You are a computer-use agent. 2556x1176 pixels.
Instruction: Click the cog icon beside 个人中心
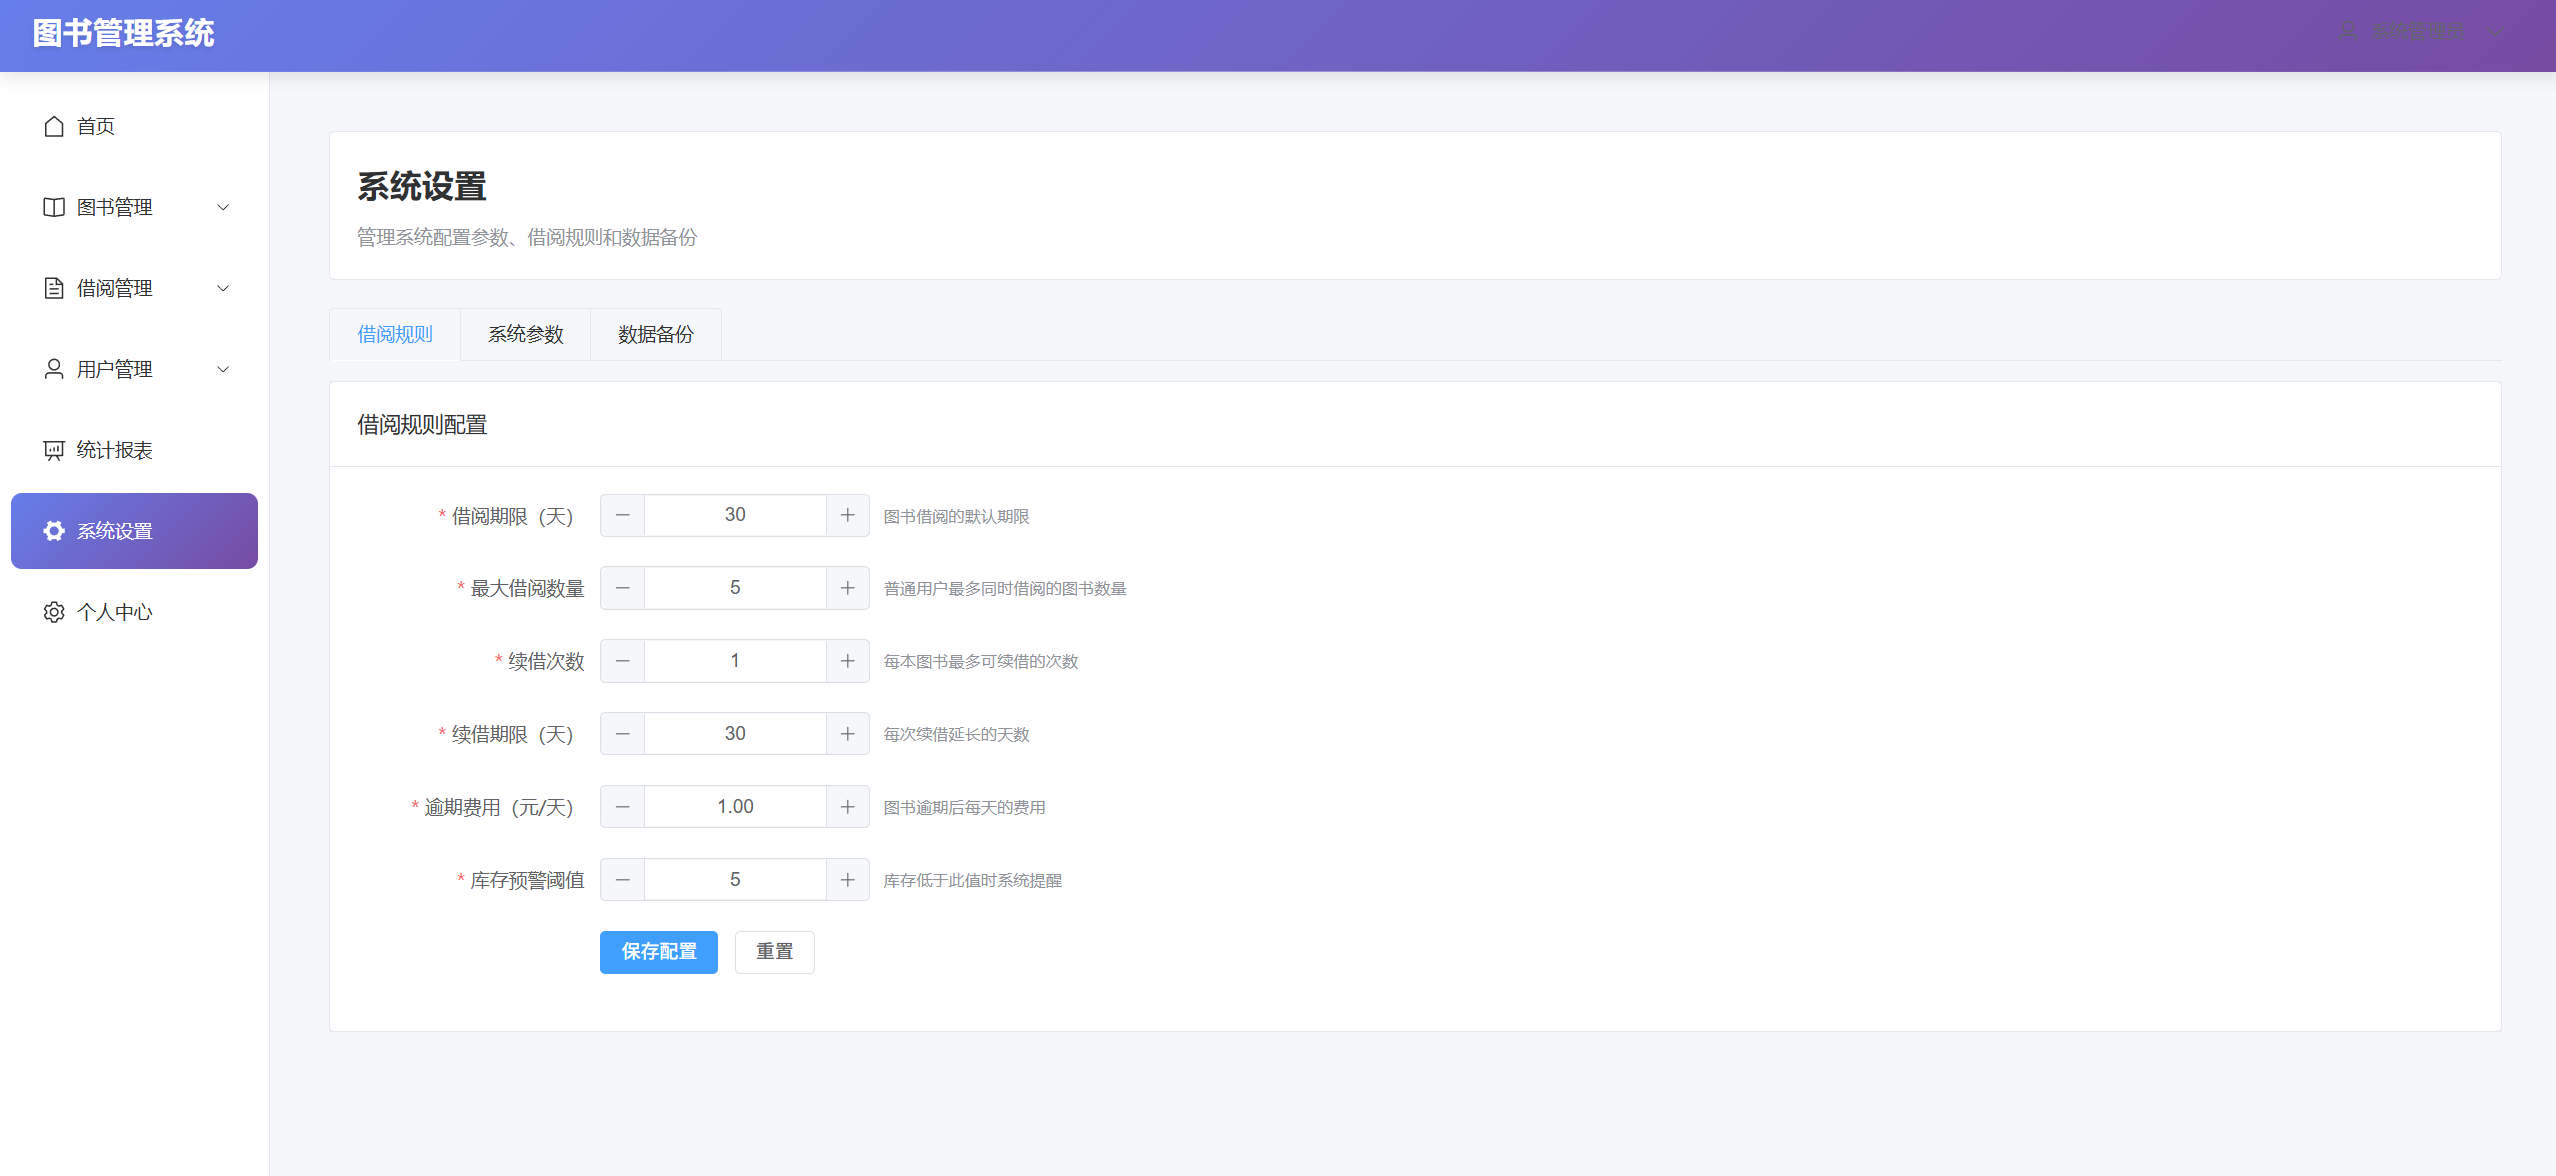pyautogui.click(x=54, y=612)
